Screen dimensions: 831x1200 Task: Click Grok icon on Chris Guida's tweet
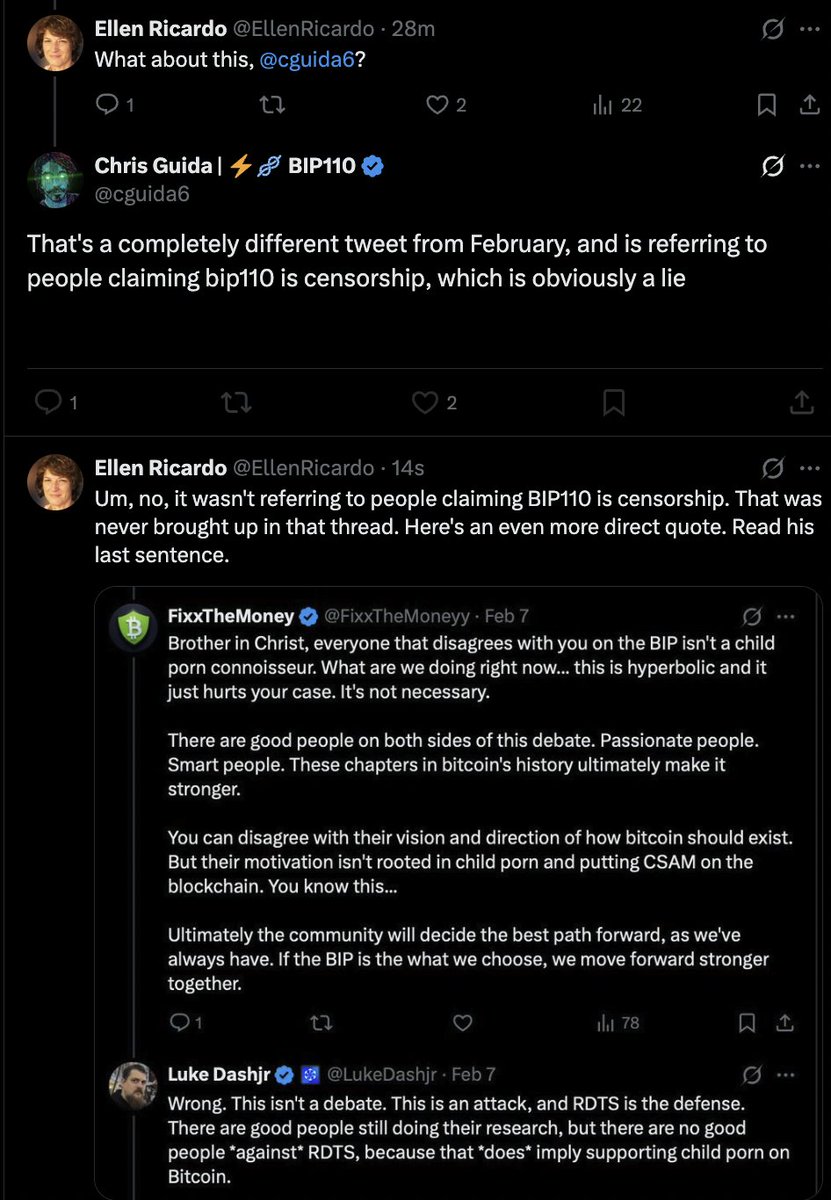(772, 166)
